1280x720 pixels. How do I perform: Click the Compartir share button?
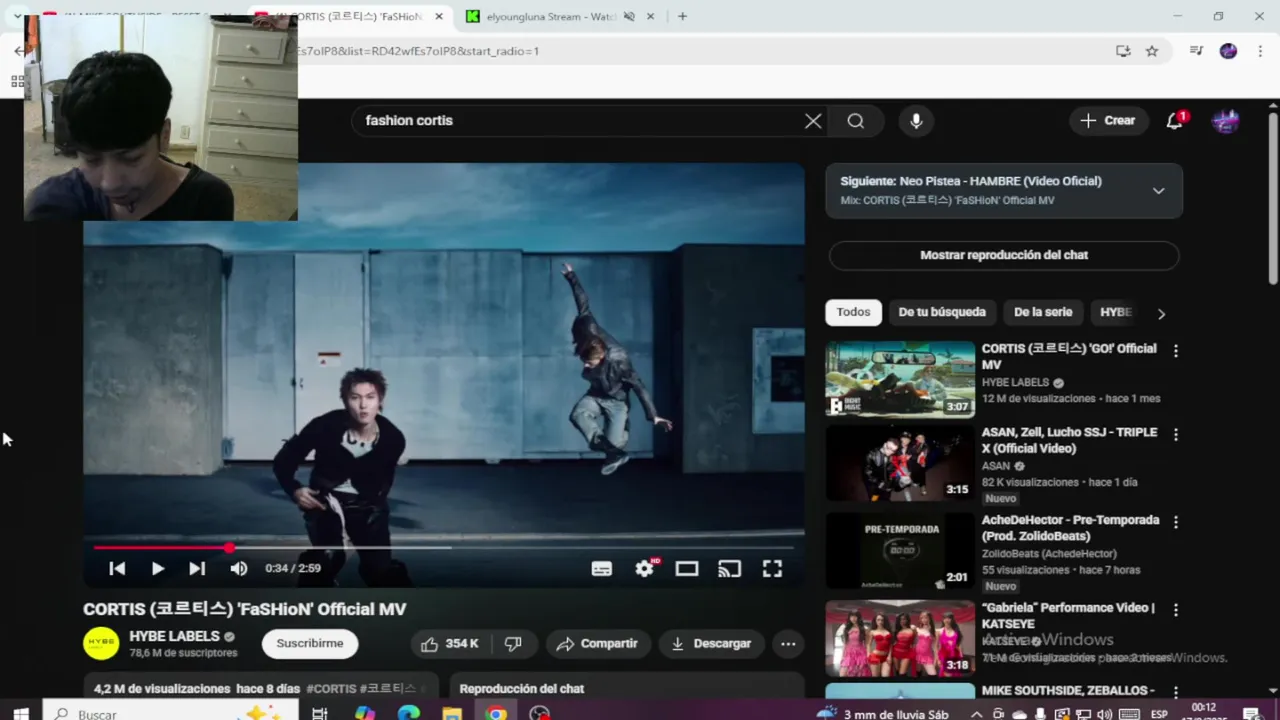[x=597, y=644]
